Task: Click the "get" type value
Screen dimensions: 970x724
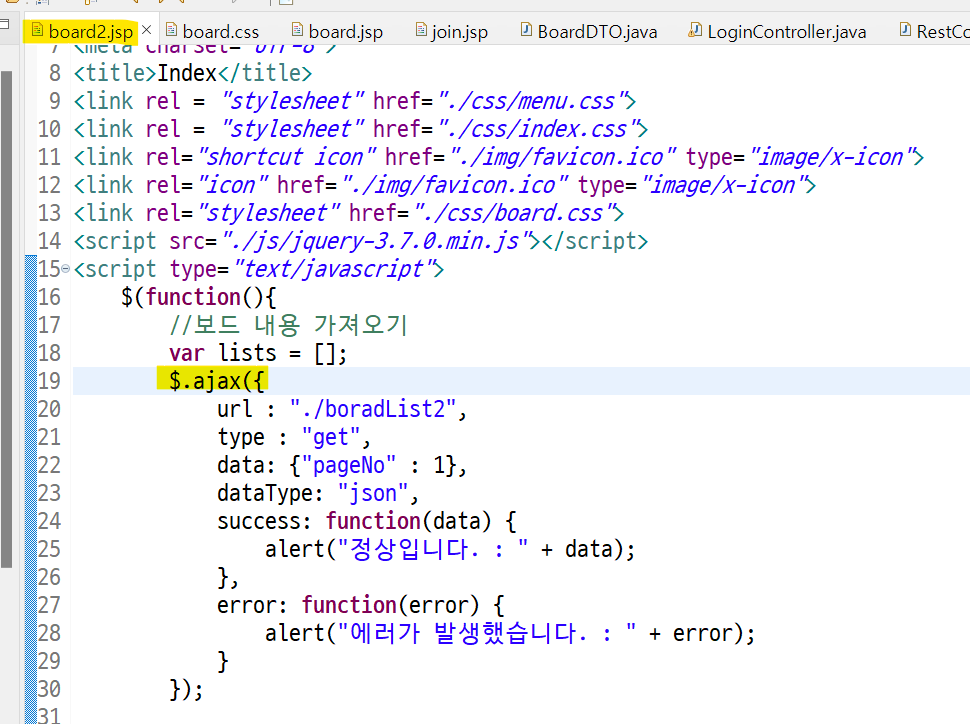Action: point(331,437)
